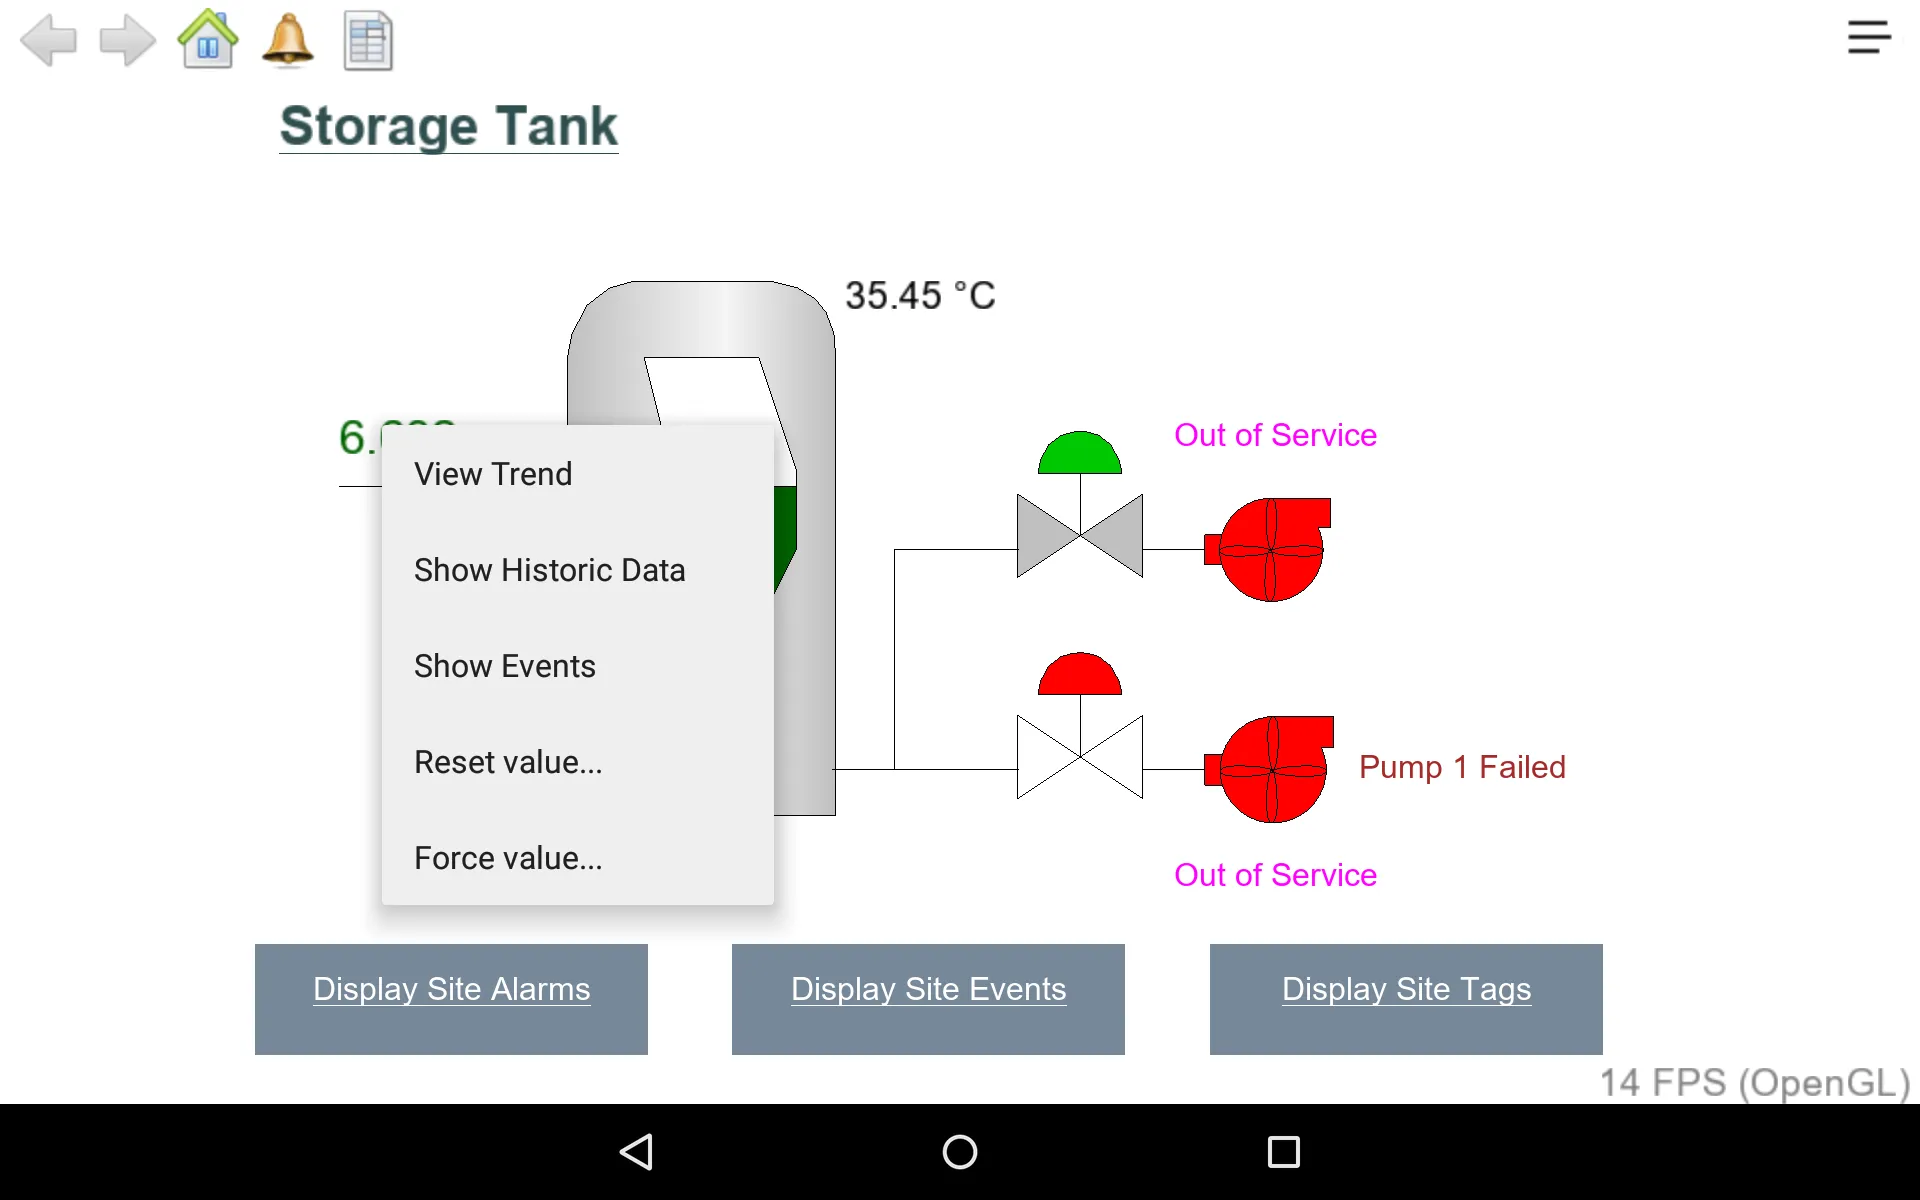Click View Trend in the context menu
The image size is (1920, 1200).
click(x=493, y=473)
